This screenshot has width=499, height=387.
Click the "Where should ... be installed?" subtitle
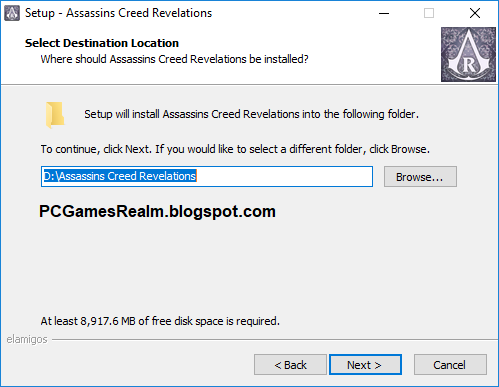(174, 59)
